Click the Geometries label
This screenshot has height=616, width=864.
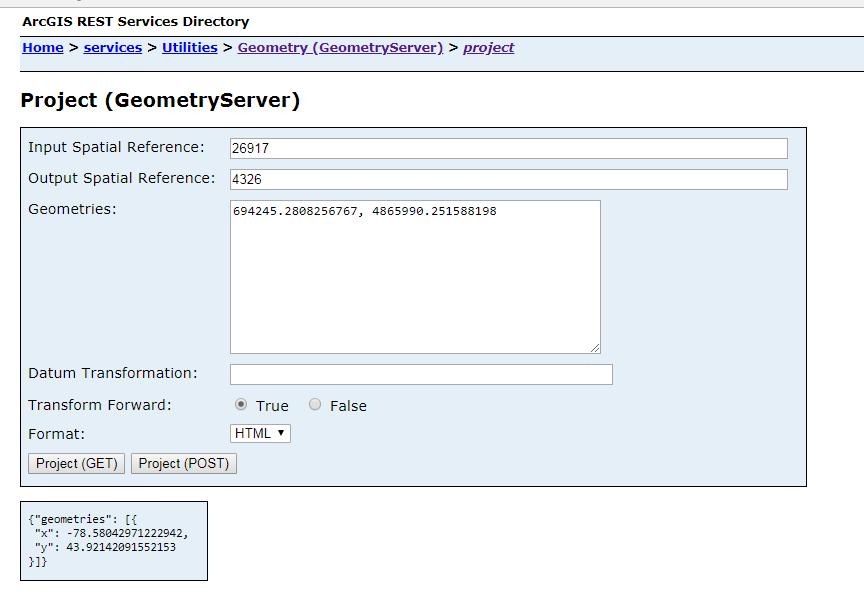72,209
